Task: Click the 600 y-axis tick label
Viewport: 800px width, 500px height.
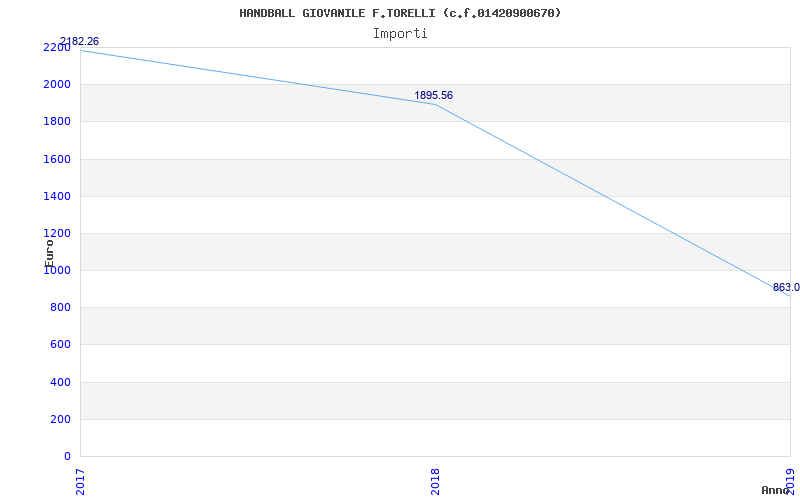Action: [x=61, y=345]
